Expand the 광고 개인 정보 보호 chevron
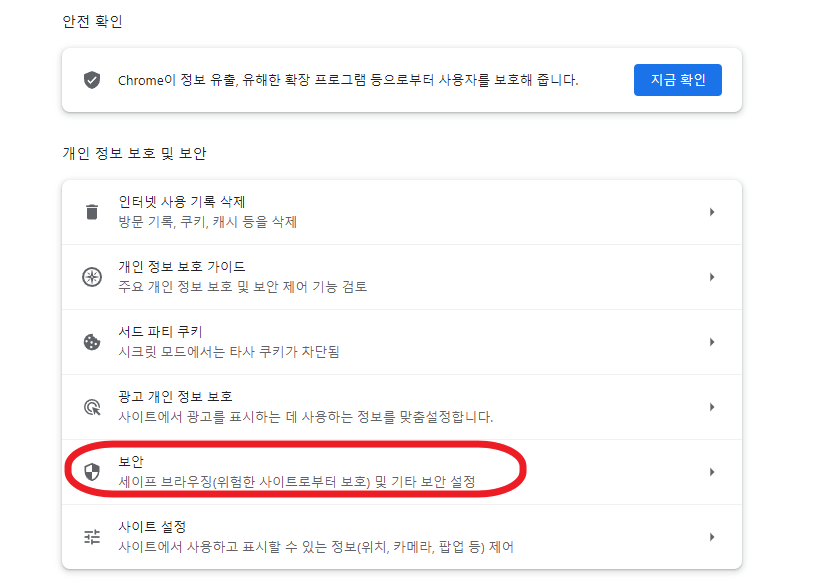The width and height of the screenshot is (824, 588). [712, 406]
